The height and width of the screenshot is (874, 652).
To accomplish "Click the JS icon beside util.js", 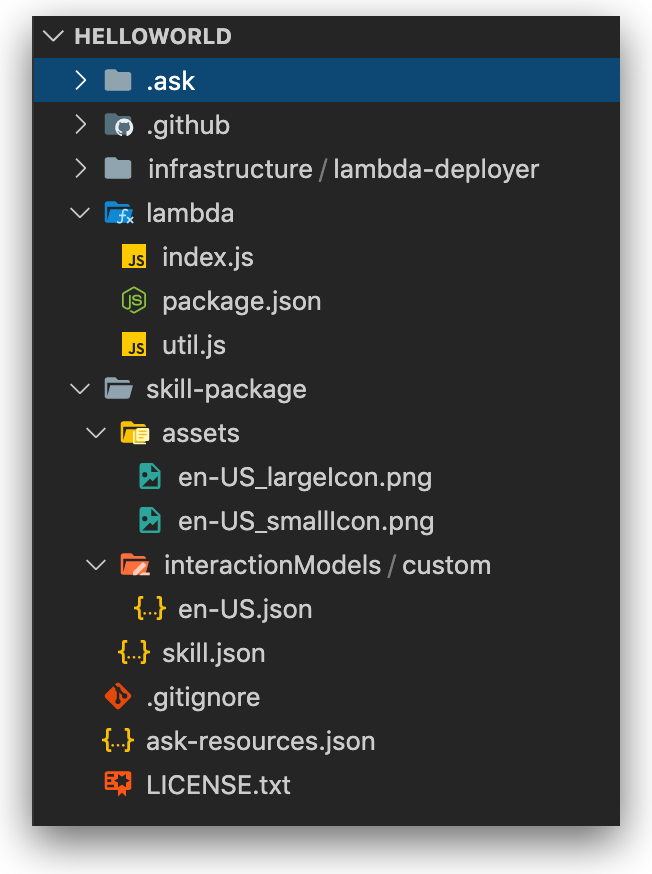I will pos(133,346).
